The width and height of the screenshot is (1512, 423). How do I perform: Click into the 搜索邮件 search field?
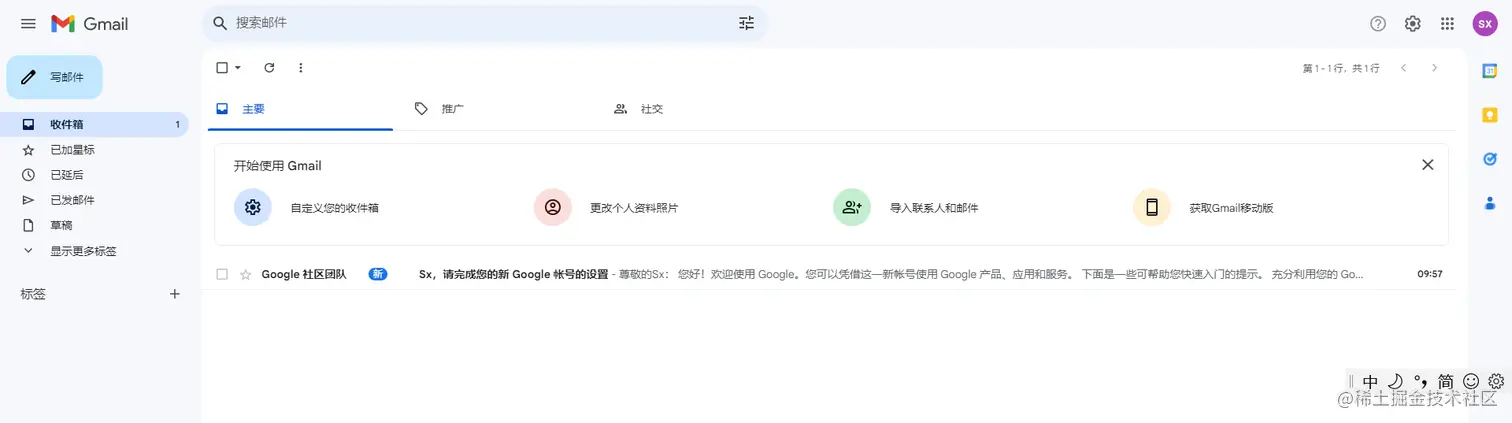[x=484, y=23]
